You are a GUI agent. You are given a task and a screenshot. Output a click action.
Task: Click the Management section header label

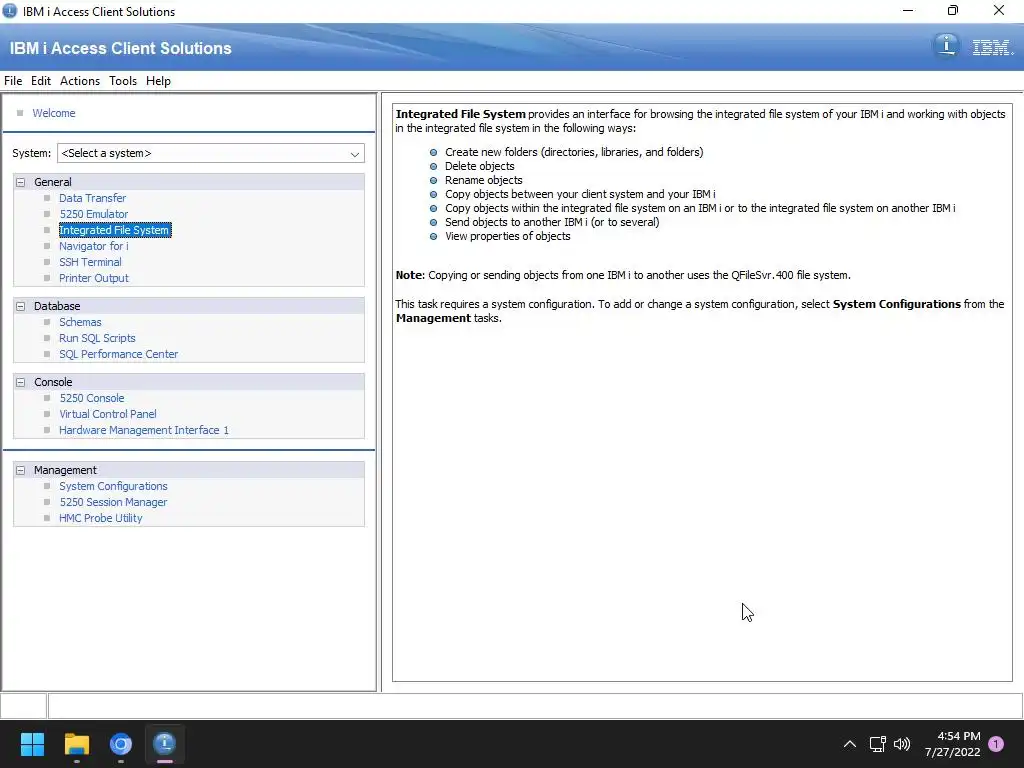[65, 470]
